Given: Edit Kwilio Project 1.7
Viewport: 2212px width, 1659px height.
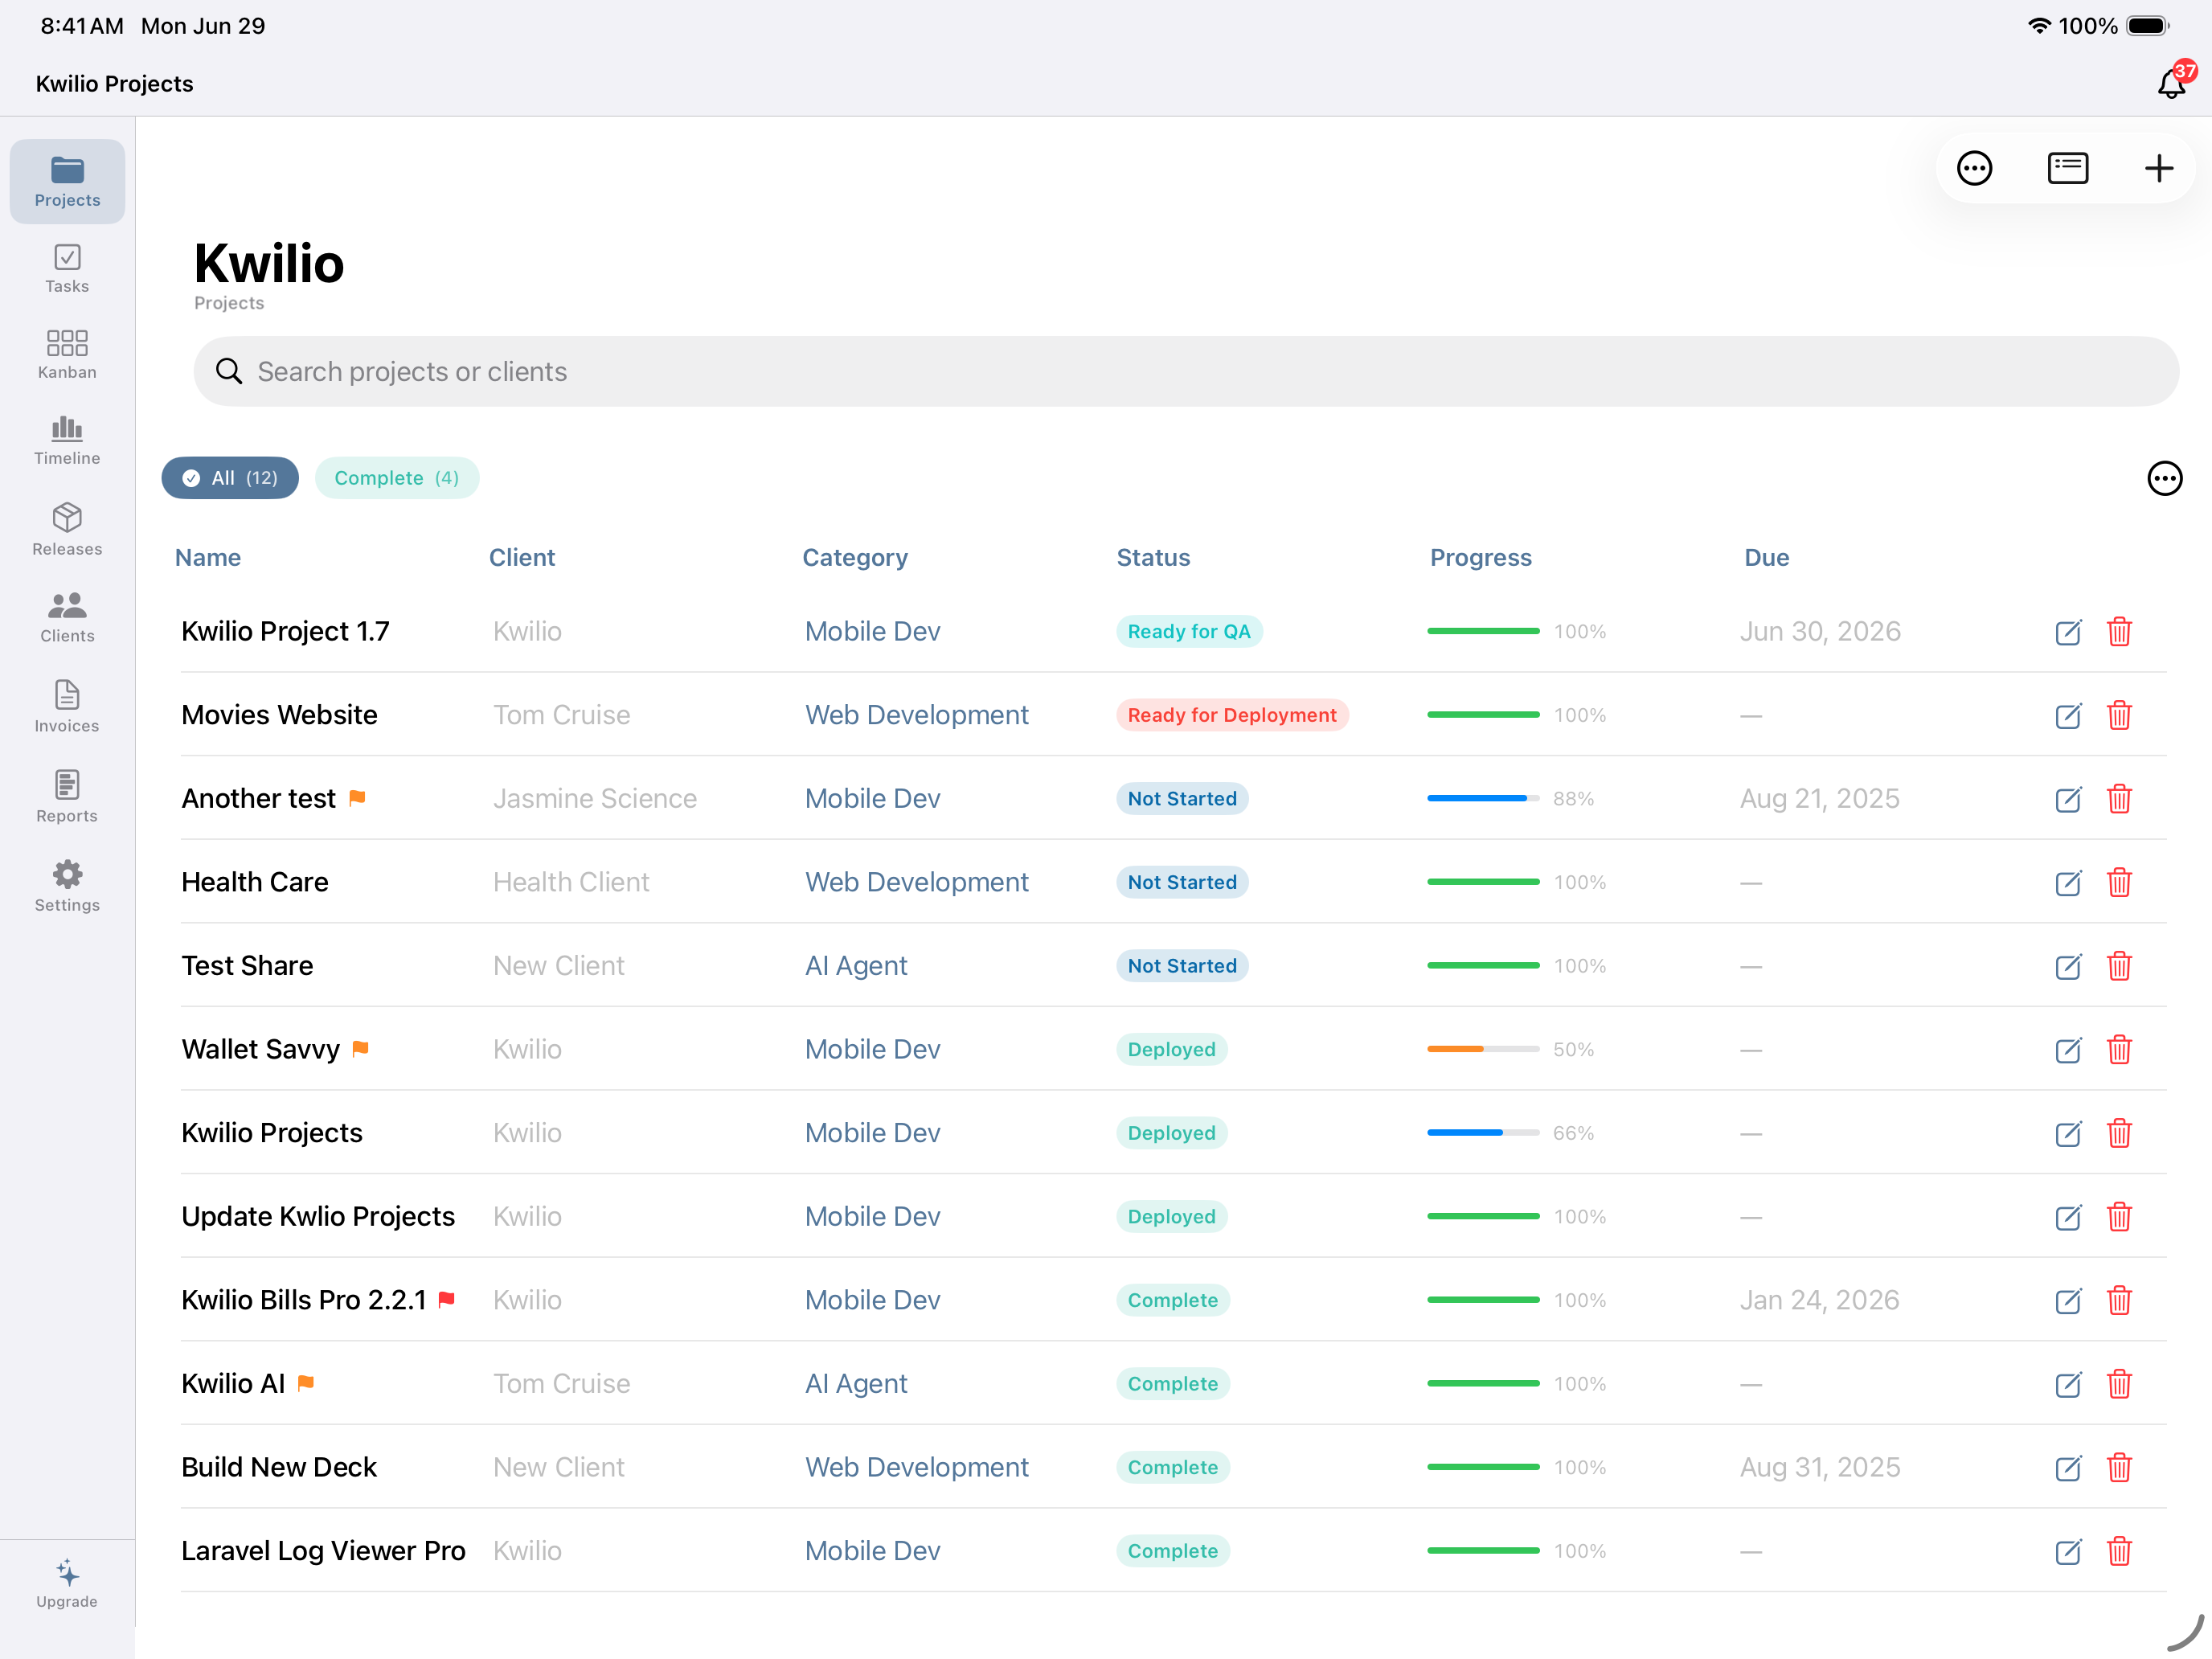Looking at the screenshot, I should coord(2067,632).
